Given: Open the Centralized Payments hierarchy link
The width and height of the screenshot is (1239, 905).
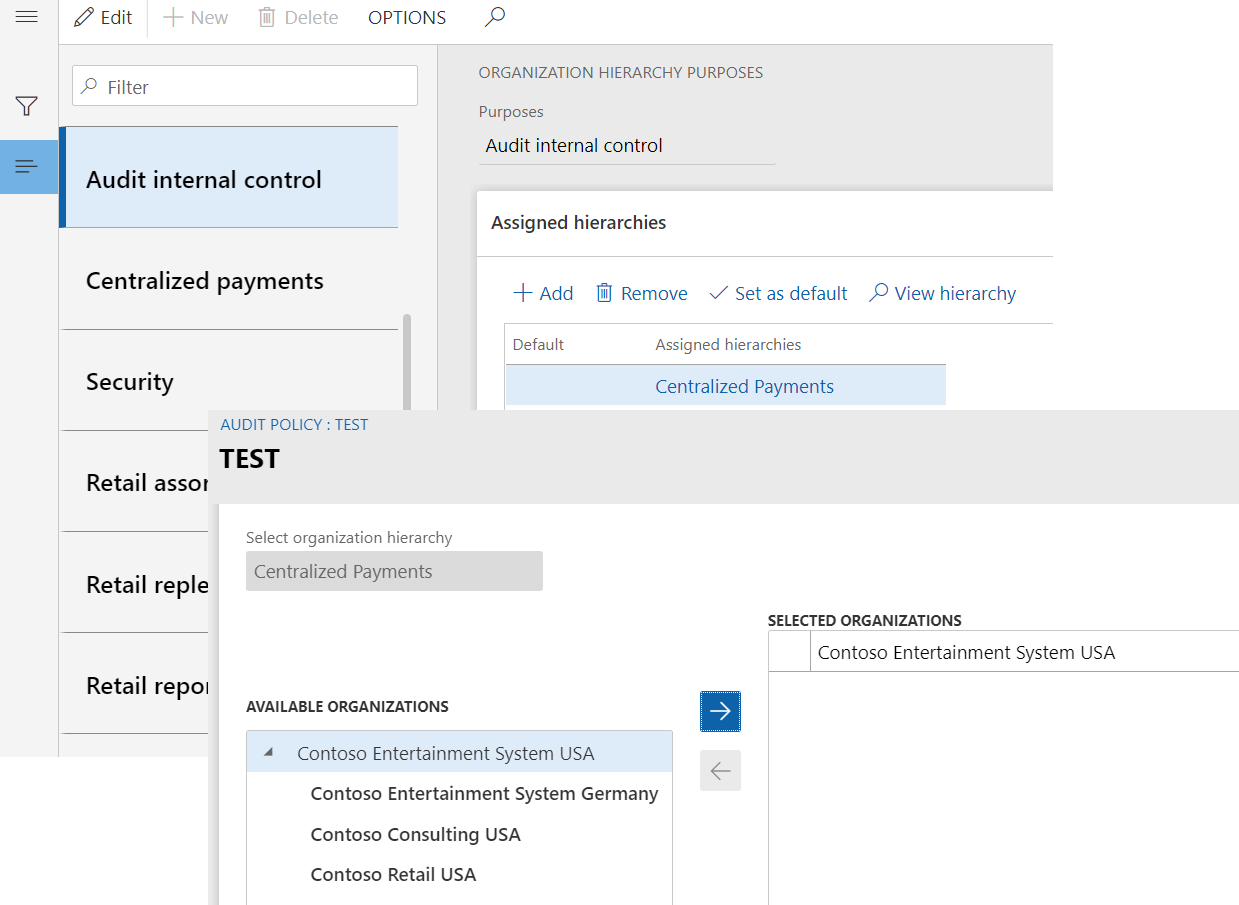Looking at the screenshot, I should [744, 387].
